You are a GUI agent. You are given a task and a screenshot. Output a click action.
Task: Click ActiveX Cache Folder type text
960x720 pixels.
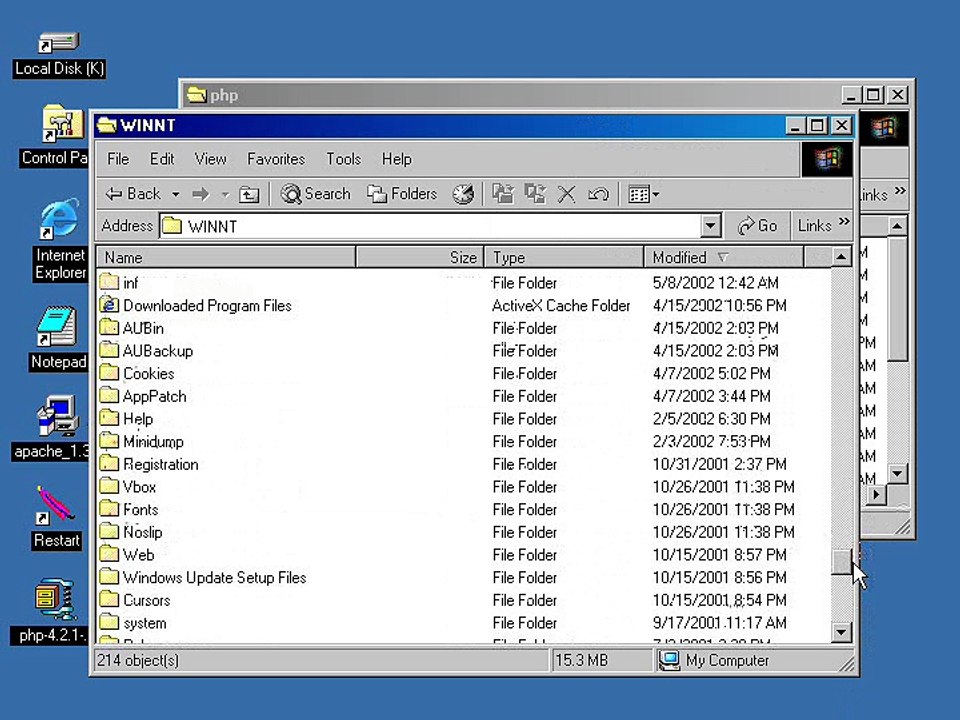(561, 306)
